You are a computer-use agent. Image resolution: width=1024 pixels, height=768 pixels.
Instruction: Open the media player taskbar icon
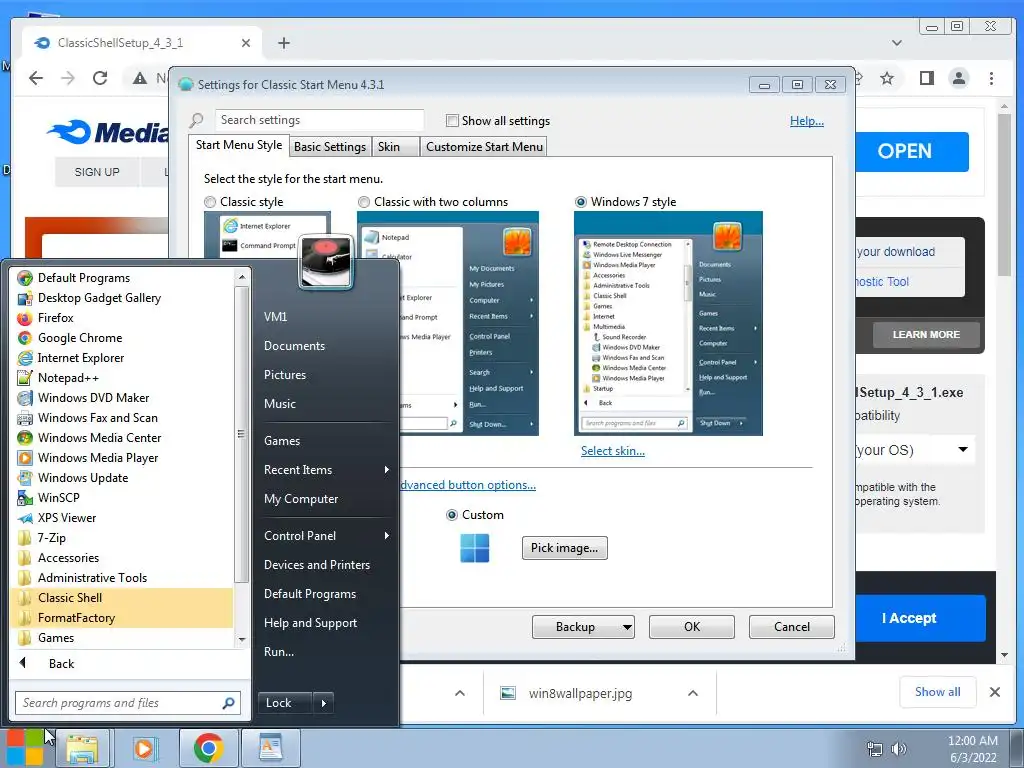pyautogui.click(x=145, y=748)
